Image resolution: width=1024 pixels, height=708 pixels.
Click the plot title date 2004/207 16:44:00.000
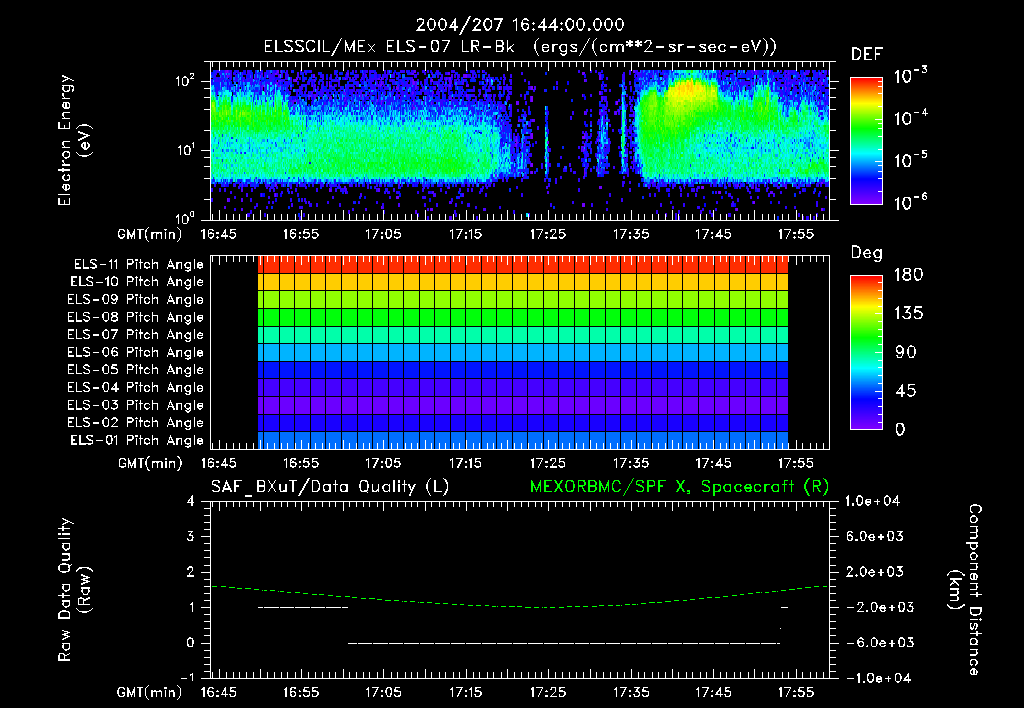(520, 25)
